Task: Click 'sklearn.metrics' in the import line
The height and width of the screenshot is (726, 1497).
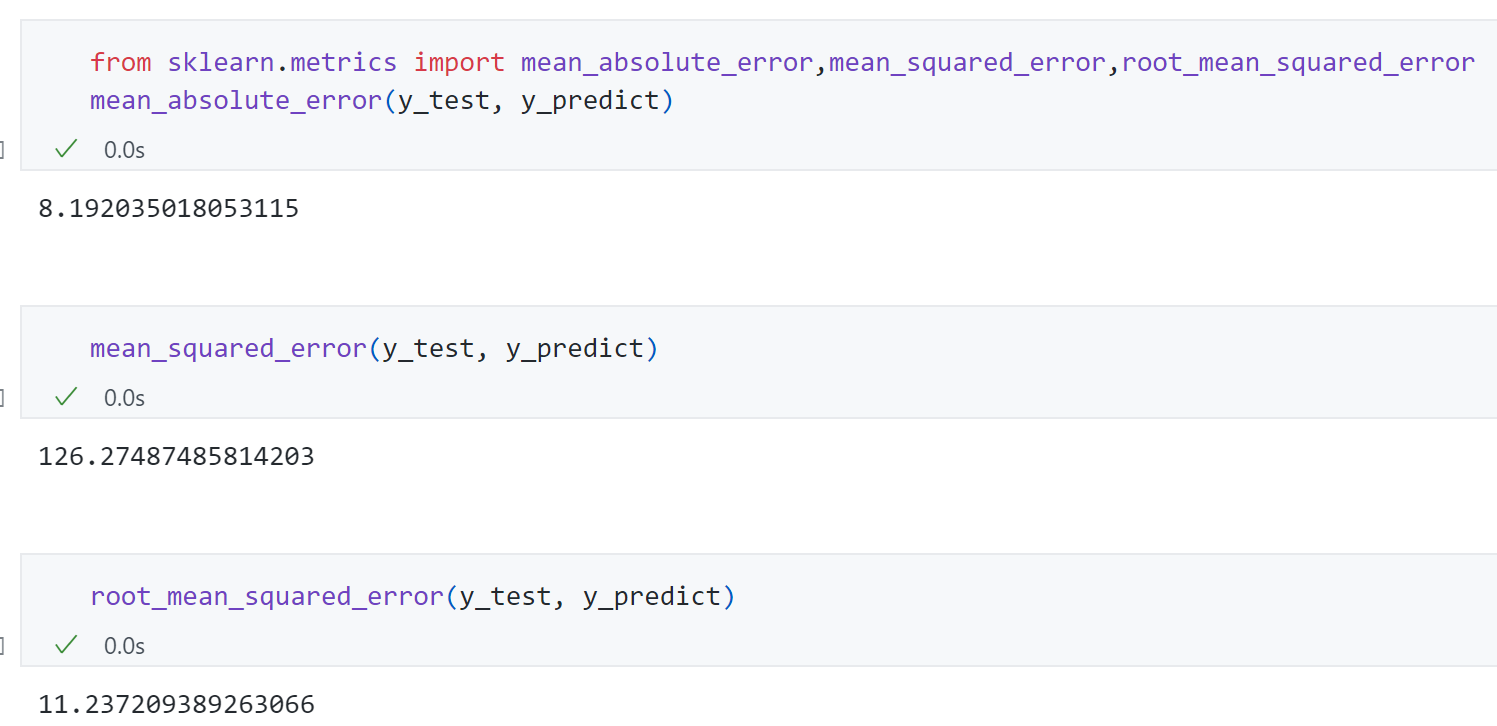Action: pyautogui.click(x=282, y=62)
